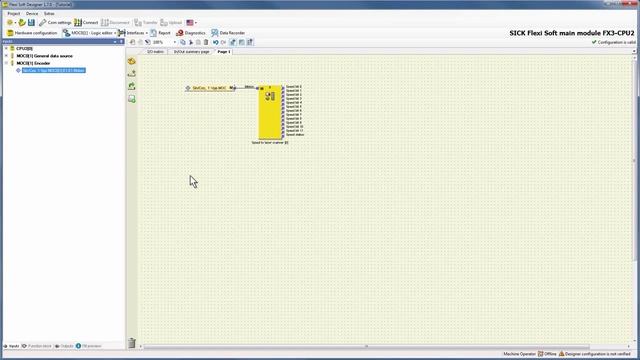Click the copy icon in editor toolbar
Image resolution: width=640 pixels, height=360 pixels.
tap(183, 42)
